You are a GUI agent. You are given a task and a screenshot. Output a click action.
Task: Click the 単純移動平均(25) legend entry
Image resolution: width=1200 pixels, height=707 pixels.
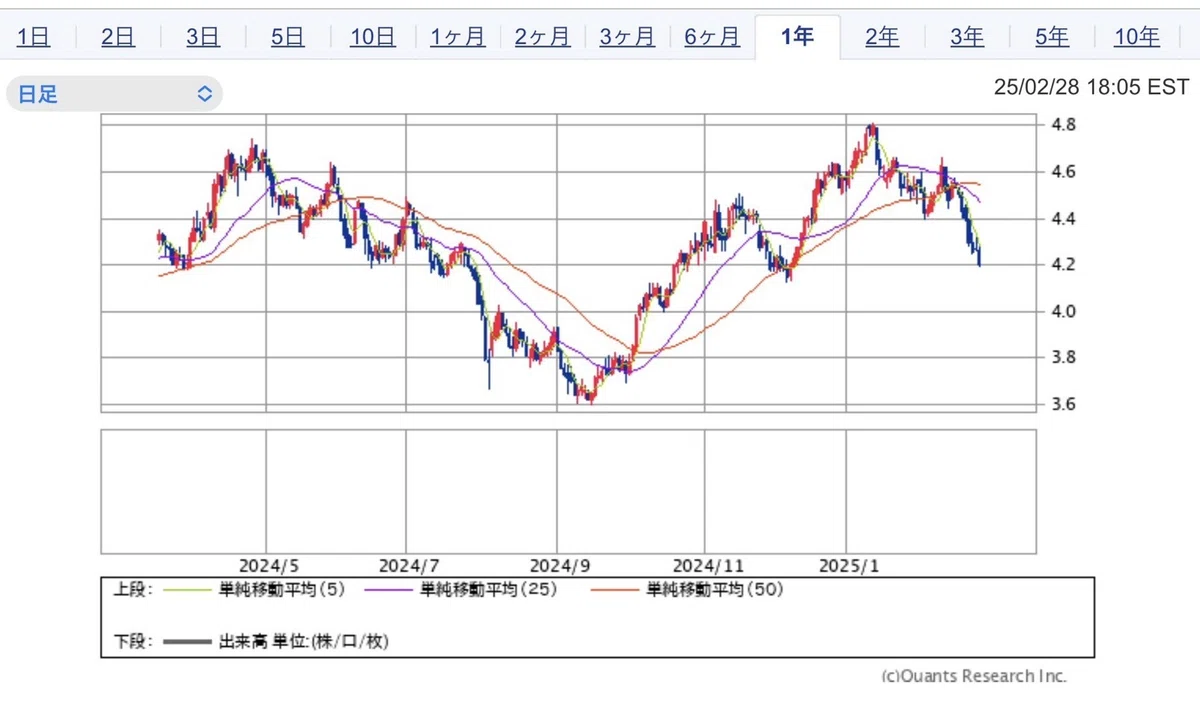point(460,590)
